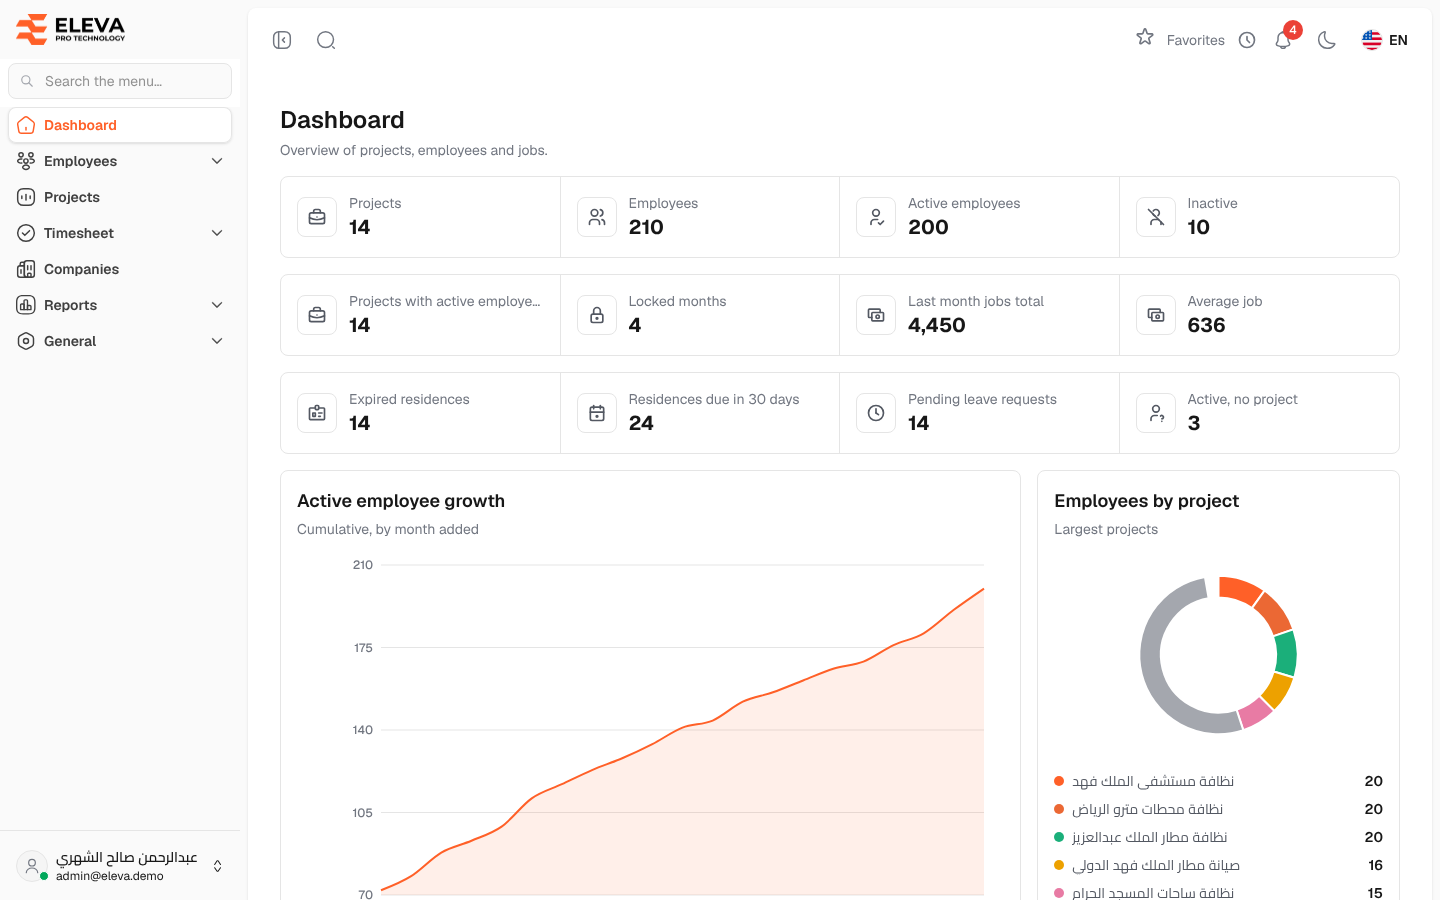Click the Projects with active employees icon

pos(317,315)
